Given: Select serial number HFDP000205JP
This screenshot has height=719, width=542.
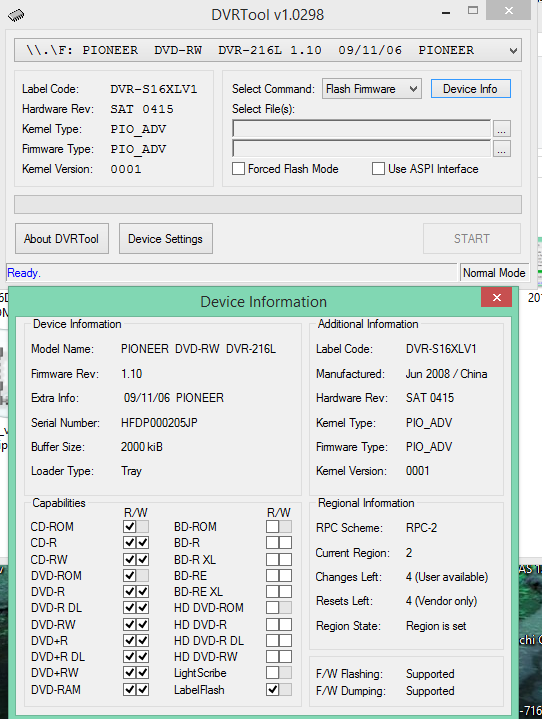Looking at the screenshot, I should point(159,423).
